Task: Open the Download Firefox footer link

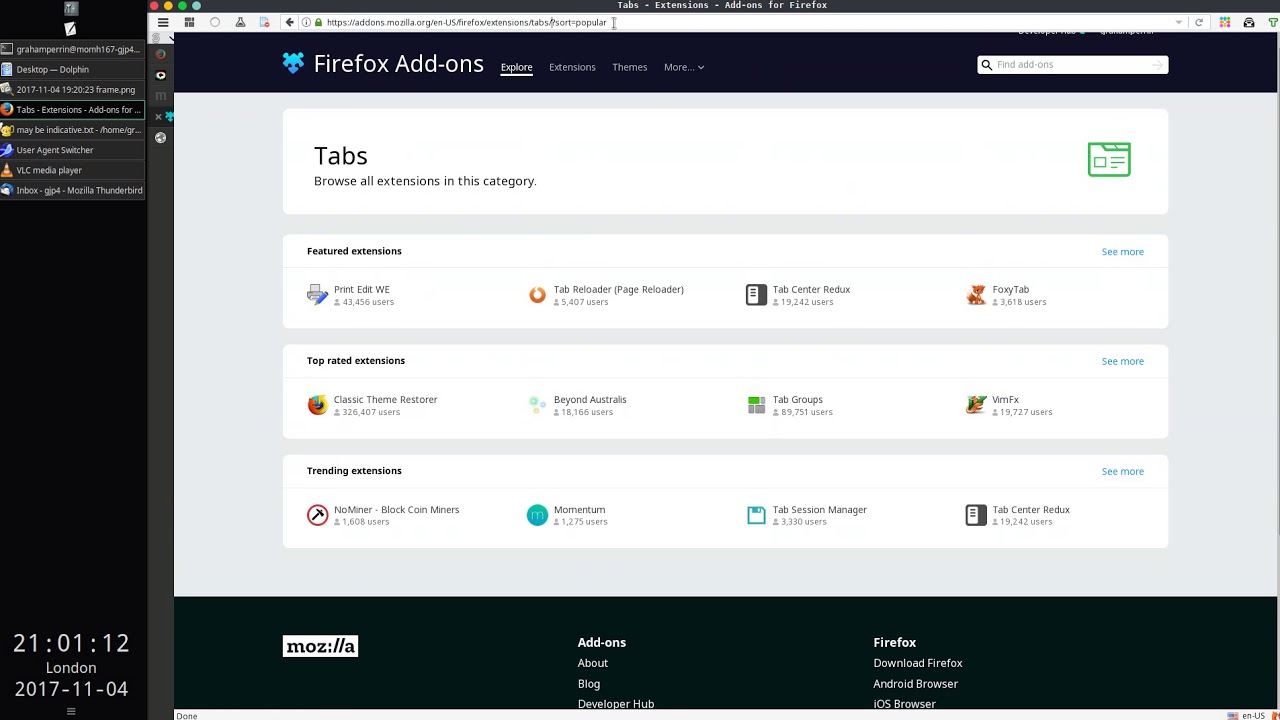Action: [x=917, y=663]
